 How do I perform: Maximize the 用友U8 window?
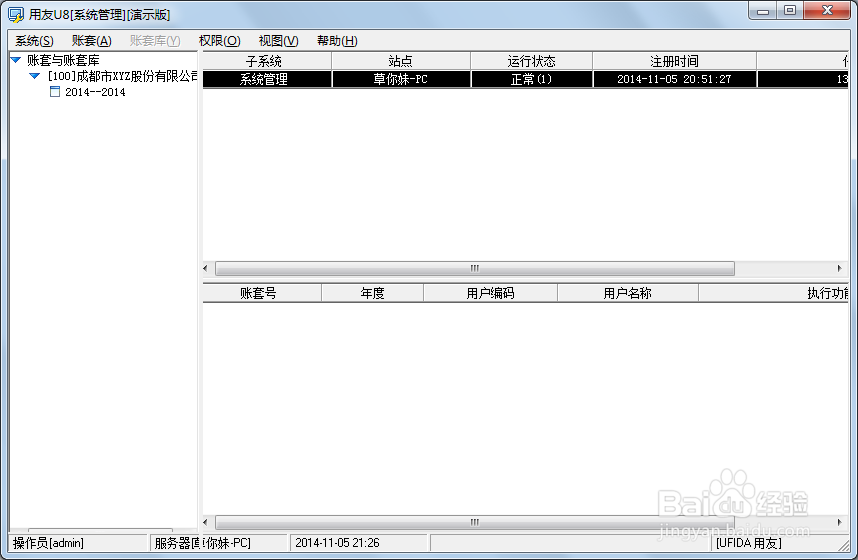(x=790, y=11)
